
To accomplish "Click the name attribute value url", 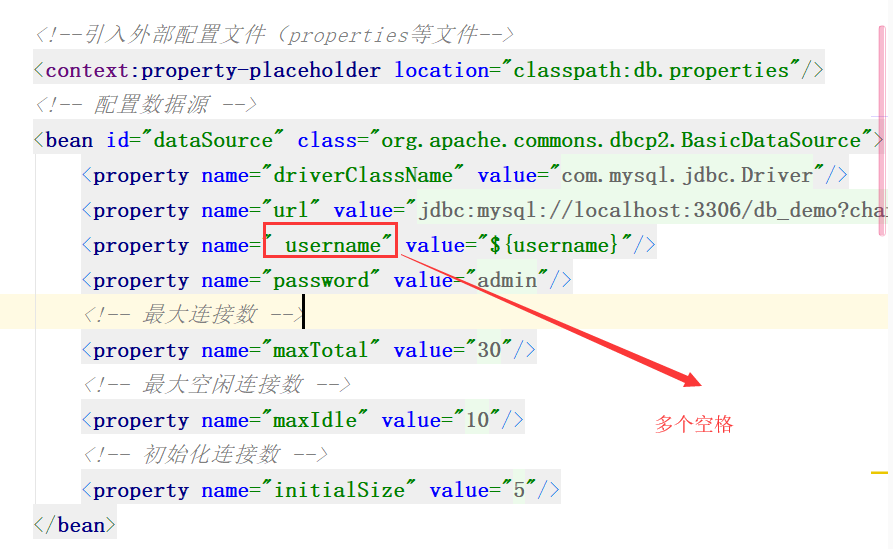I will 291,210.
